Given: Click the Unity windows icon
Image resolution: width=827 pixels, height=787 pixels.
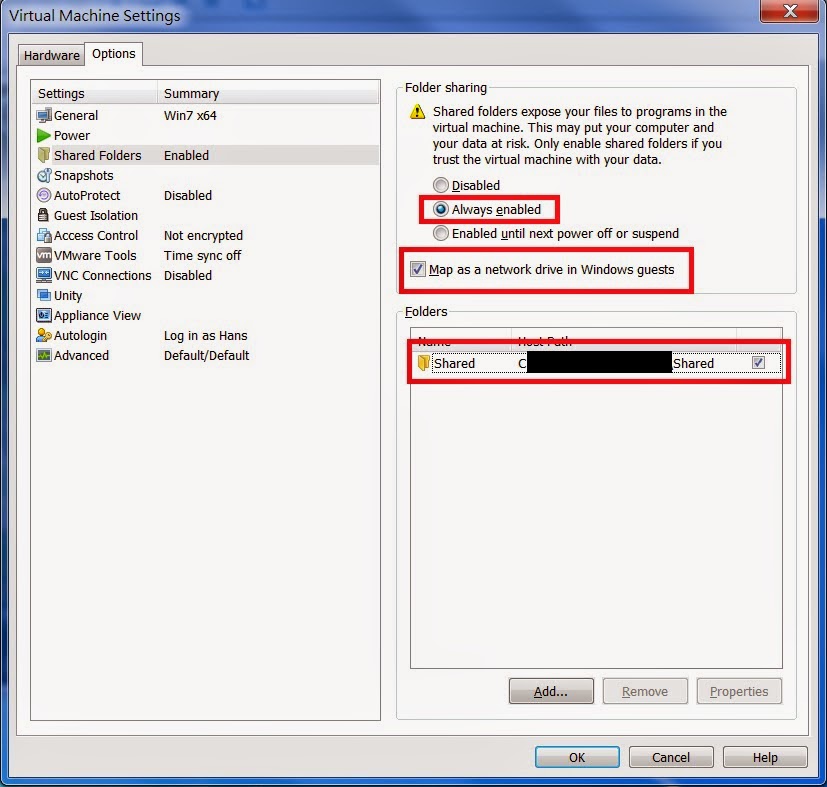Looking at the screenshot, I should [x=44, y=295].
